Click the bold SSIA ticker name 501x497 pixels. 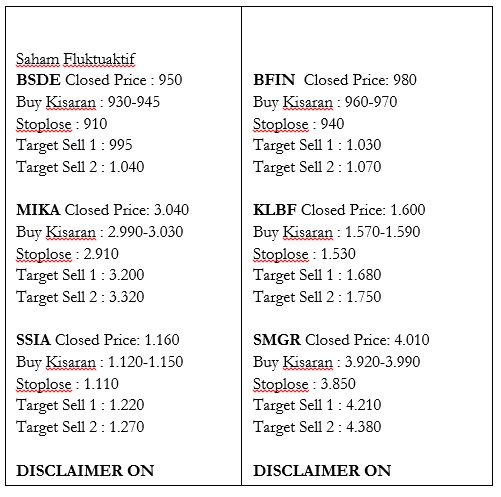[33, 340]
